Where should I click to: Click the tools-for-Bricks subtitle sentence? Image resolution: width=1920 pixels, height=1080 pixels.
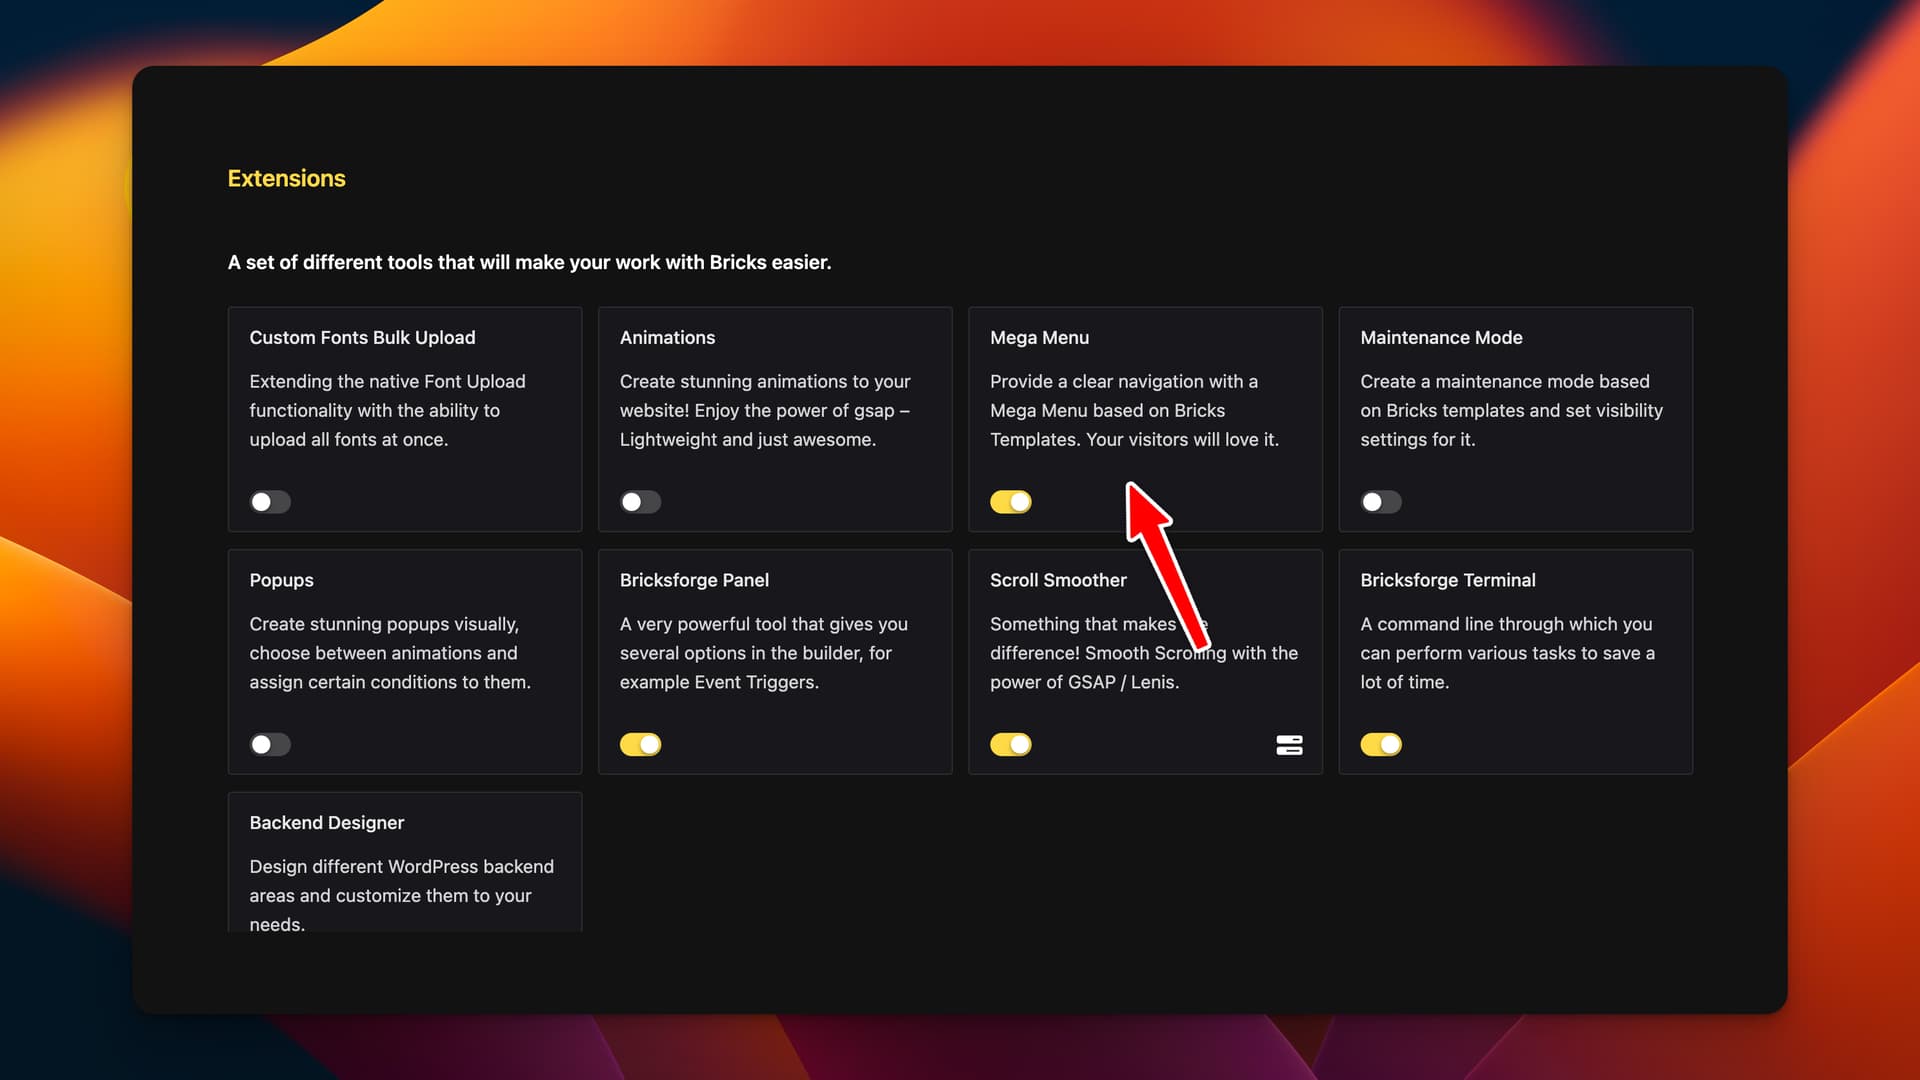529,262
